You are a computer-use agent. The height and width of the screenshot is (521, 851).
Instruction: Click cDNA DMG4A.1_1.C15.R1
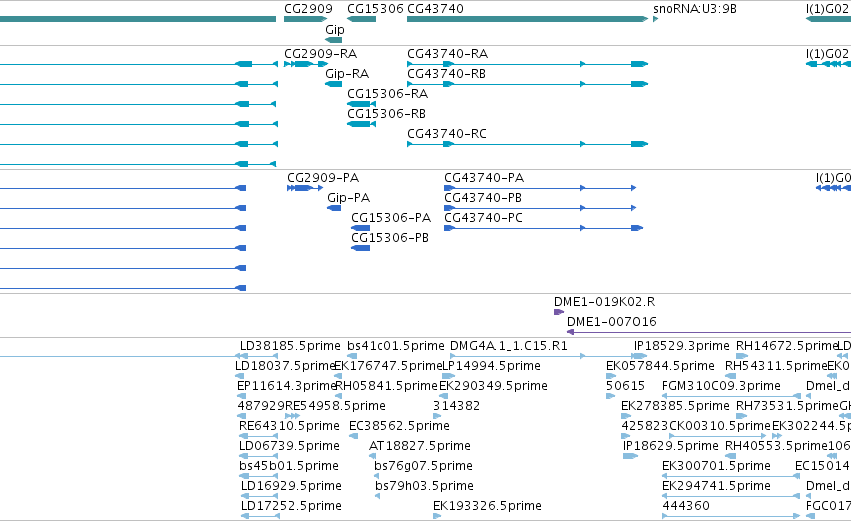(x=509, y=346)
